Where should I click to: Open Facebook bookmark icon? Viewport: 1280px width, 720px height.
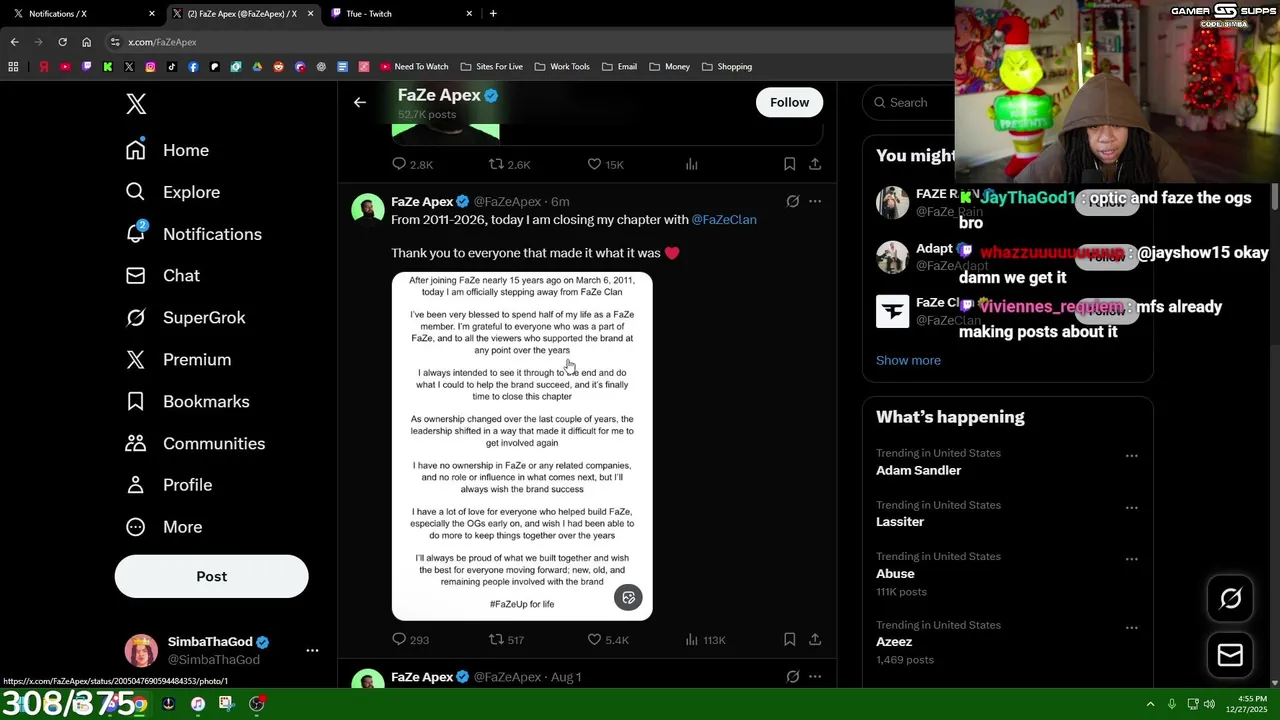pyautogui.click(x=193, y=66)
